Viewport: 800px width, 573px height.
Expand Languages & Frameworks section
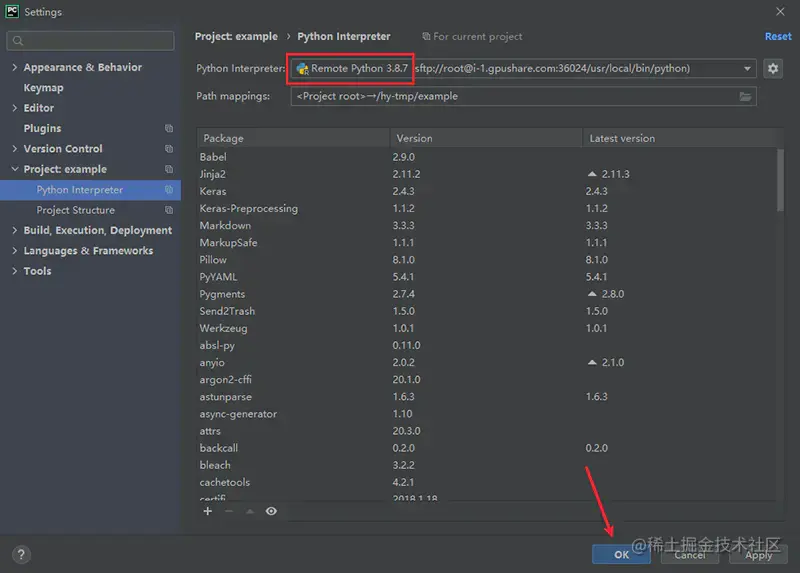click(x=14, y=251)
